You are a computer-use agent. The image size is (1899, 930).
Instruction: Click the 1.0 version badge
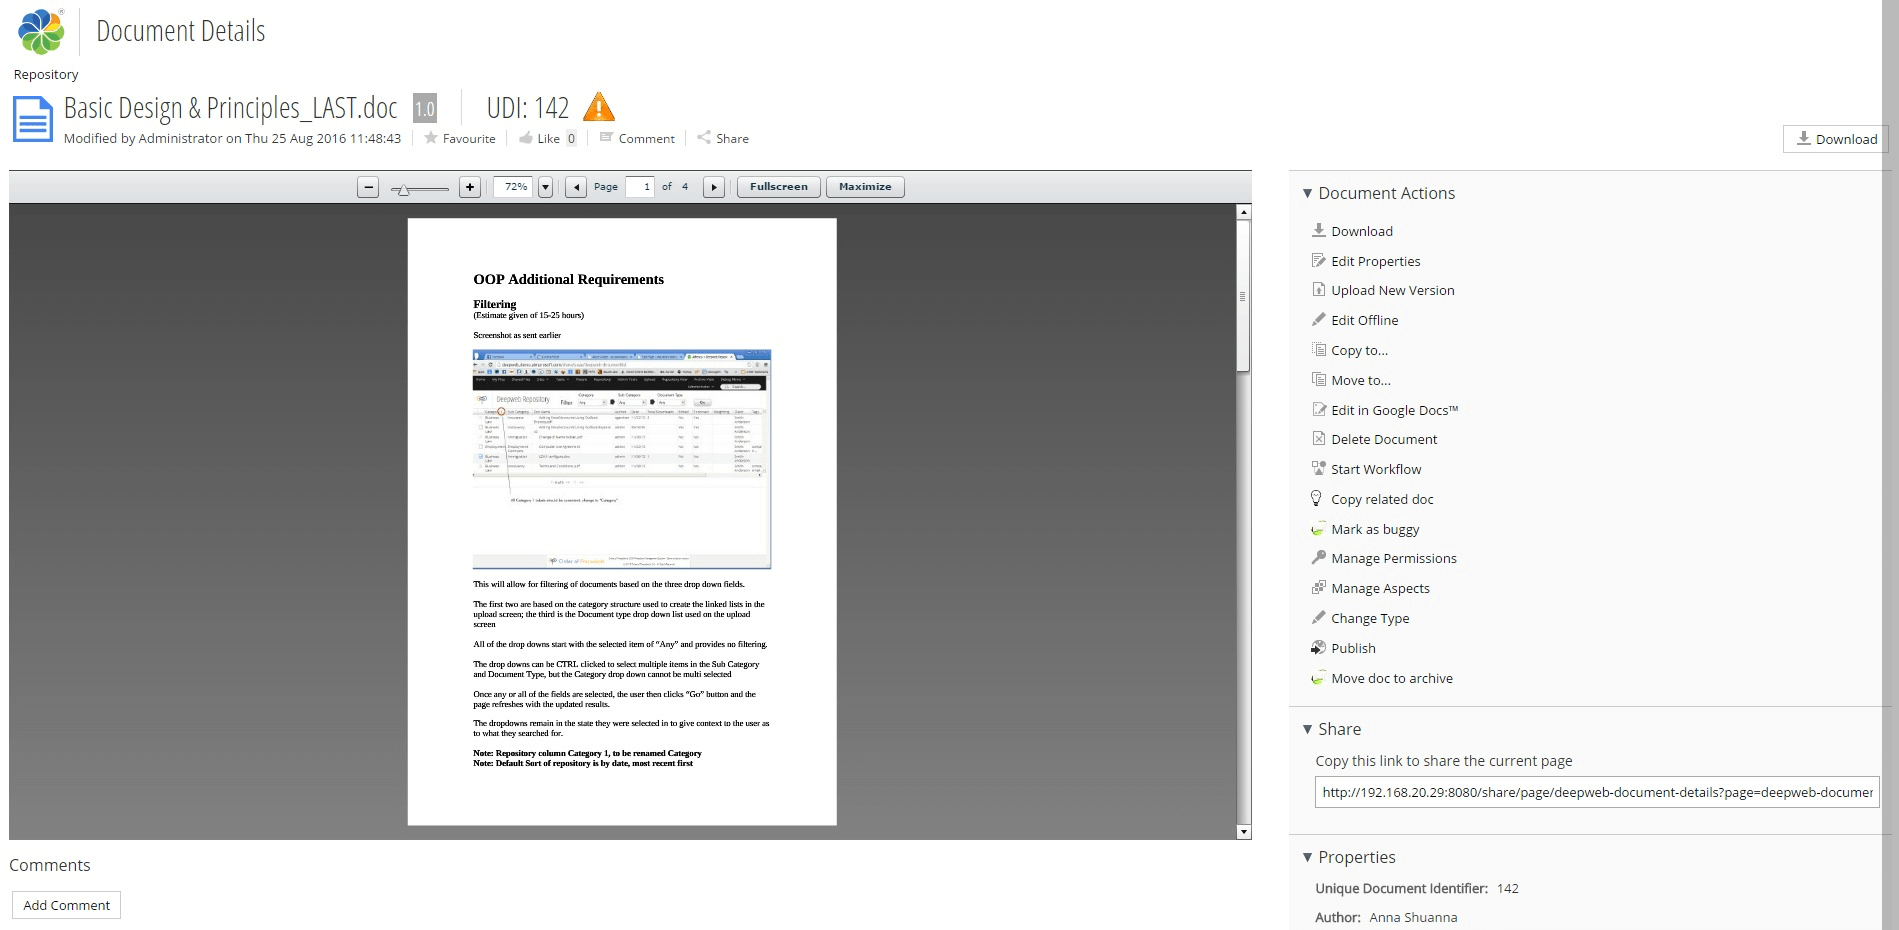[x=425, y=108]
